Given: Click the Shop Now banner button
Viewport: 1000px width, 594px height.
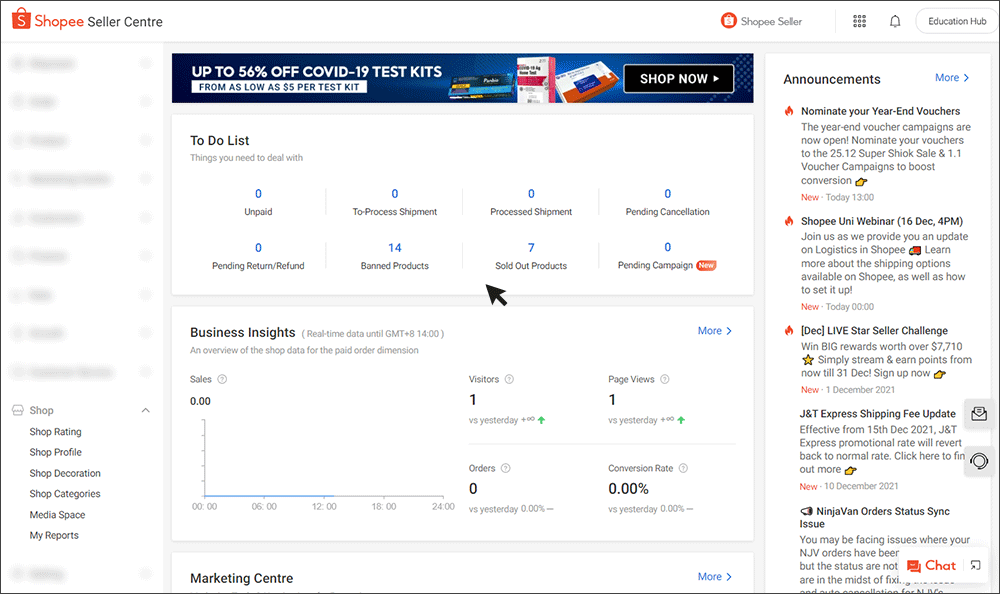Looking at the screenshot, I should click(679, 77).
